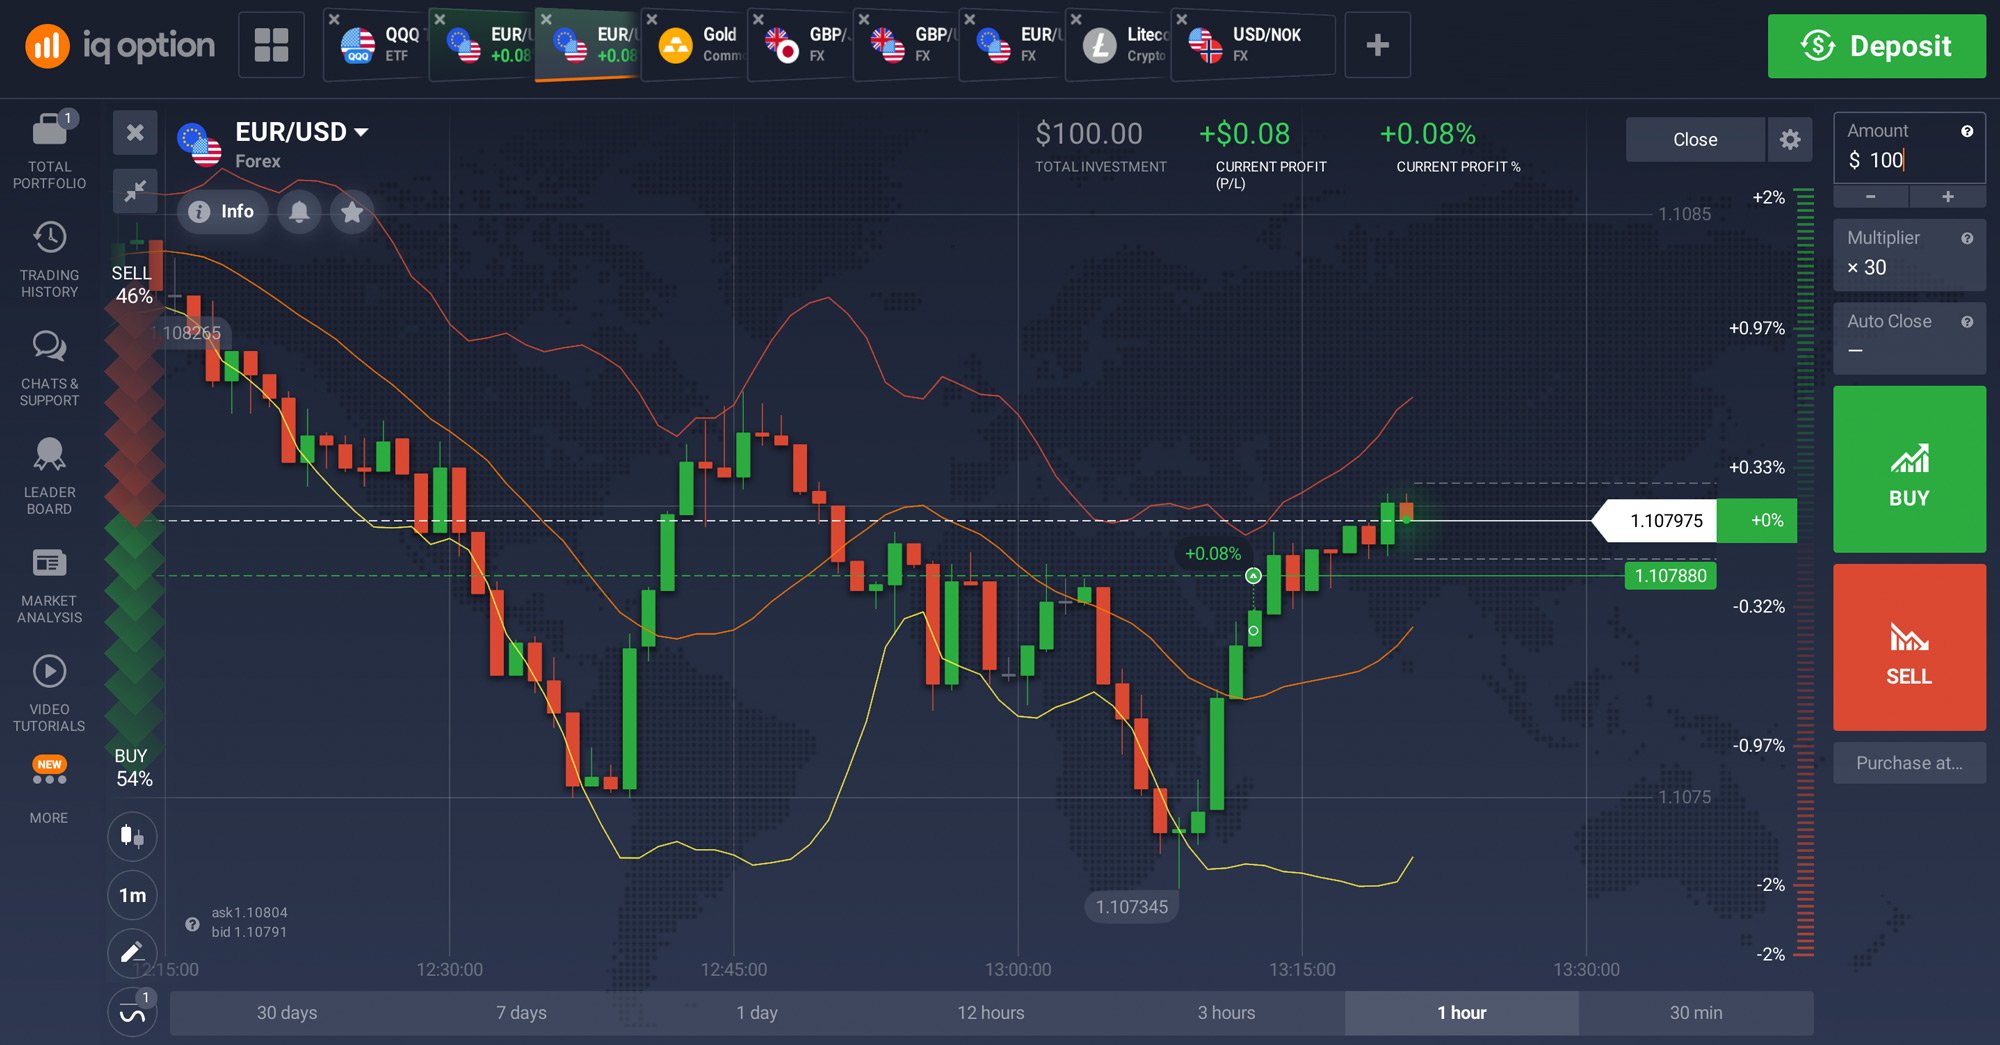The width and height of the screenshot is (2000, 1045).
Task: Select 1 hour time range
Action: point(1461,1013)
